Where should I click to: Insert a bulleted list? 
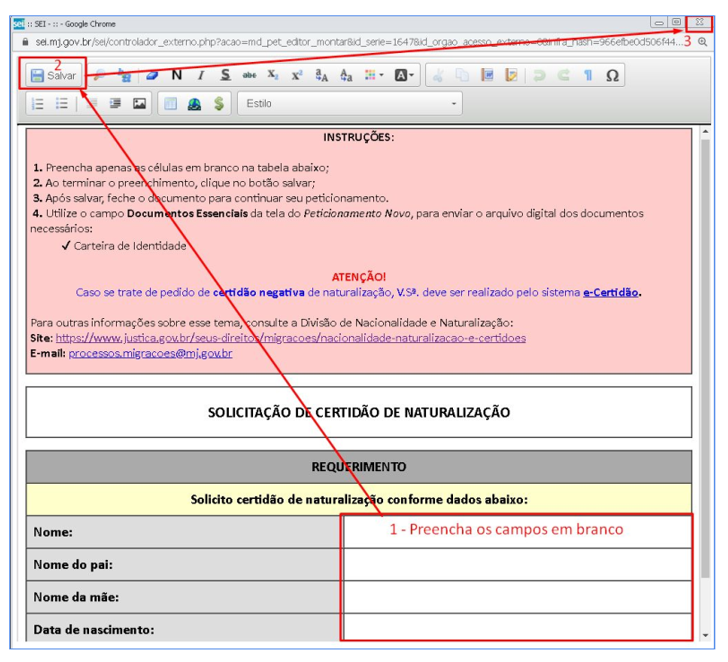[x=62, y=103]
